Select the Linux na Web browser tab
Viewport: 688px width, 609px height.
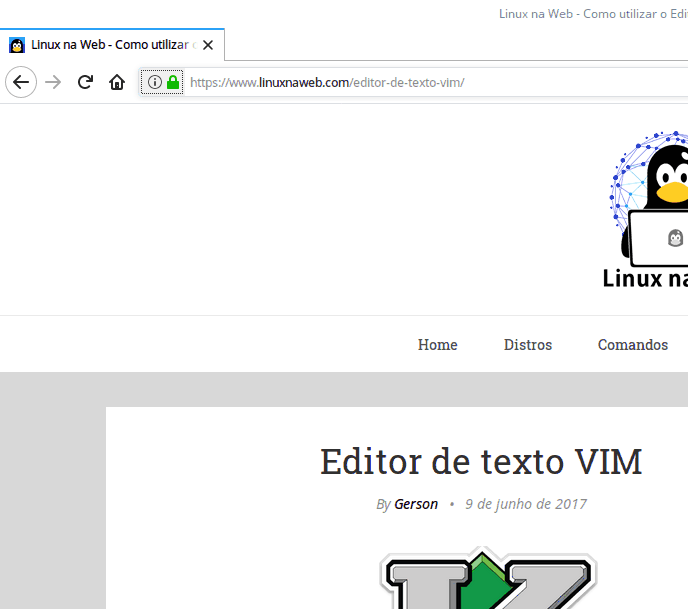click(112, 45)
